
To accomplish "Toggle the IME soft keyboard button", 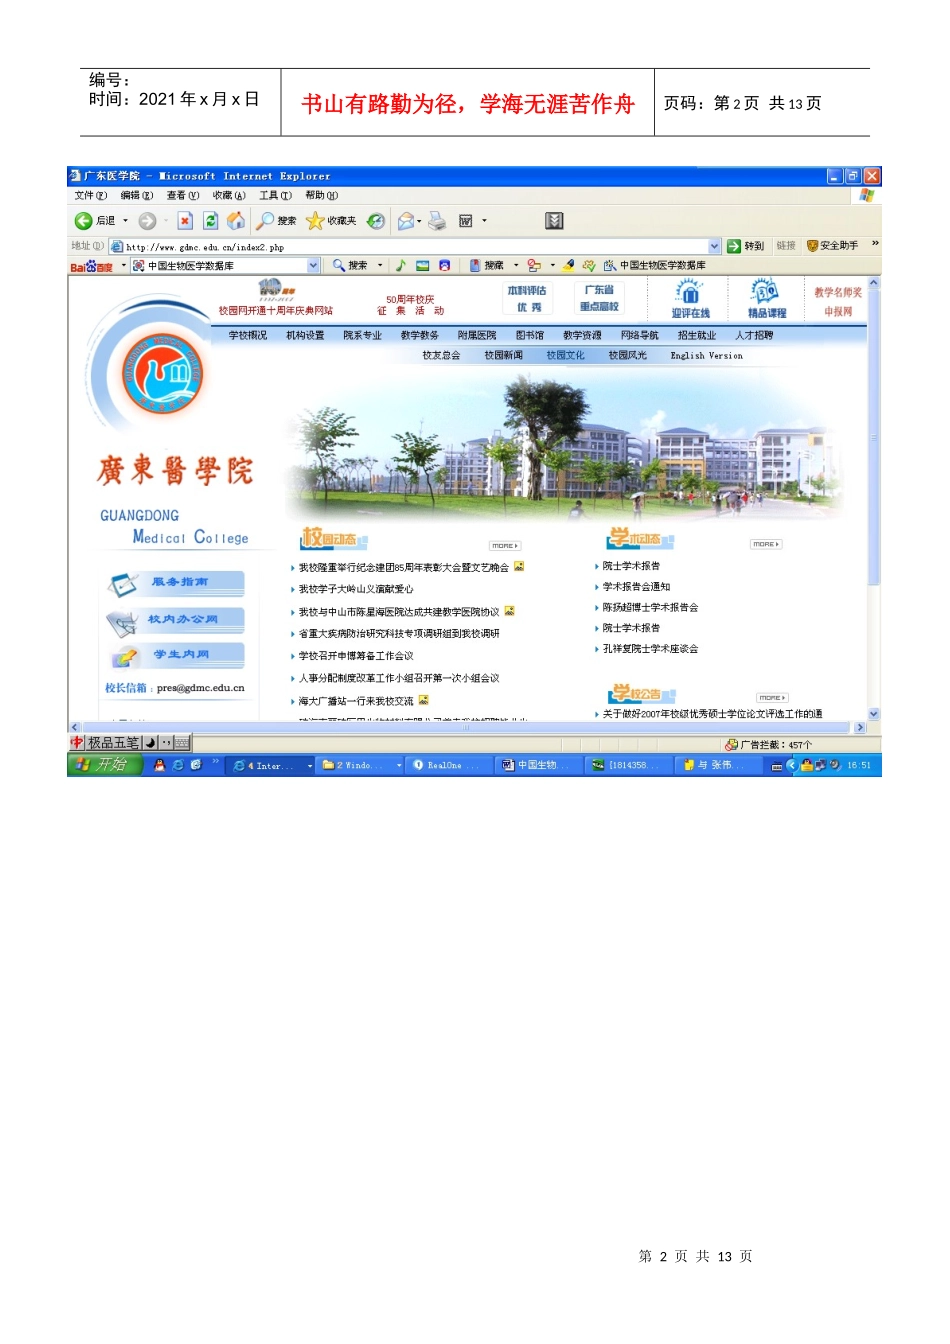I will coord(182,743).
